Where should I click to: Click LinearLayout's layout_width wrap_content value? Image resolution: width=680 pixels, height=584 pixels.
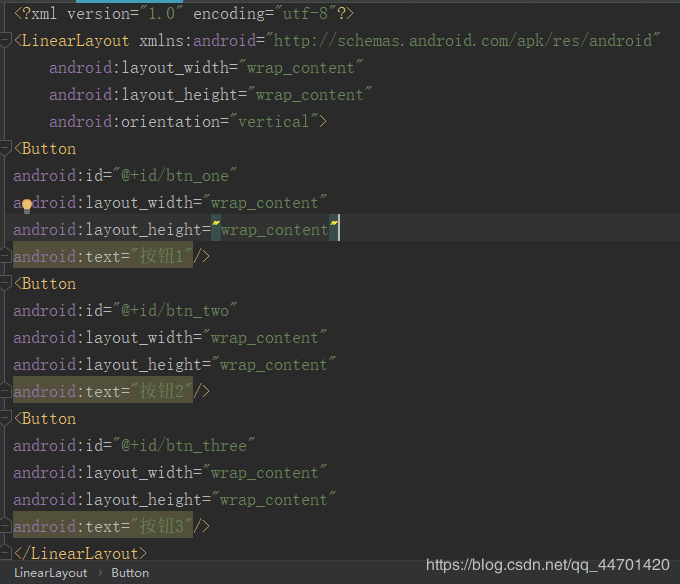click(x=301, y=68)
